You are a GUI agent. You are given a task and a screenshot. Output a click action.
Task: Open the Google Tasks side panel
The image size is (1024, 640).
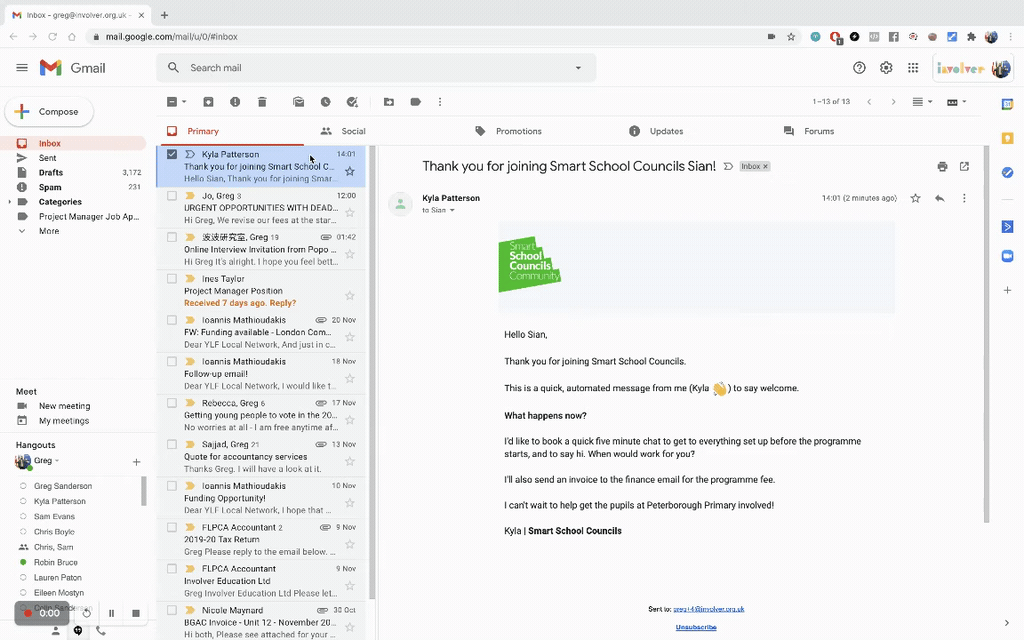pyautogui.click(x=1008, y=172)
